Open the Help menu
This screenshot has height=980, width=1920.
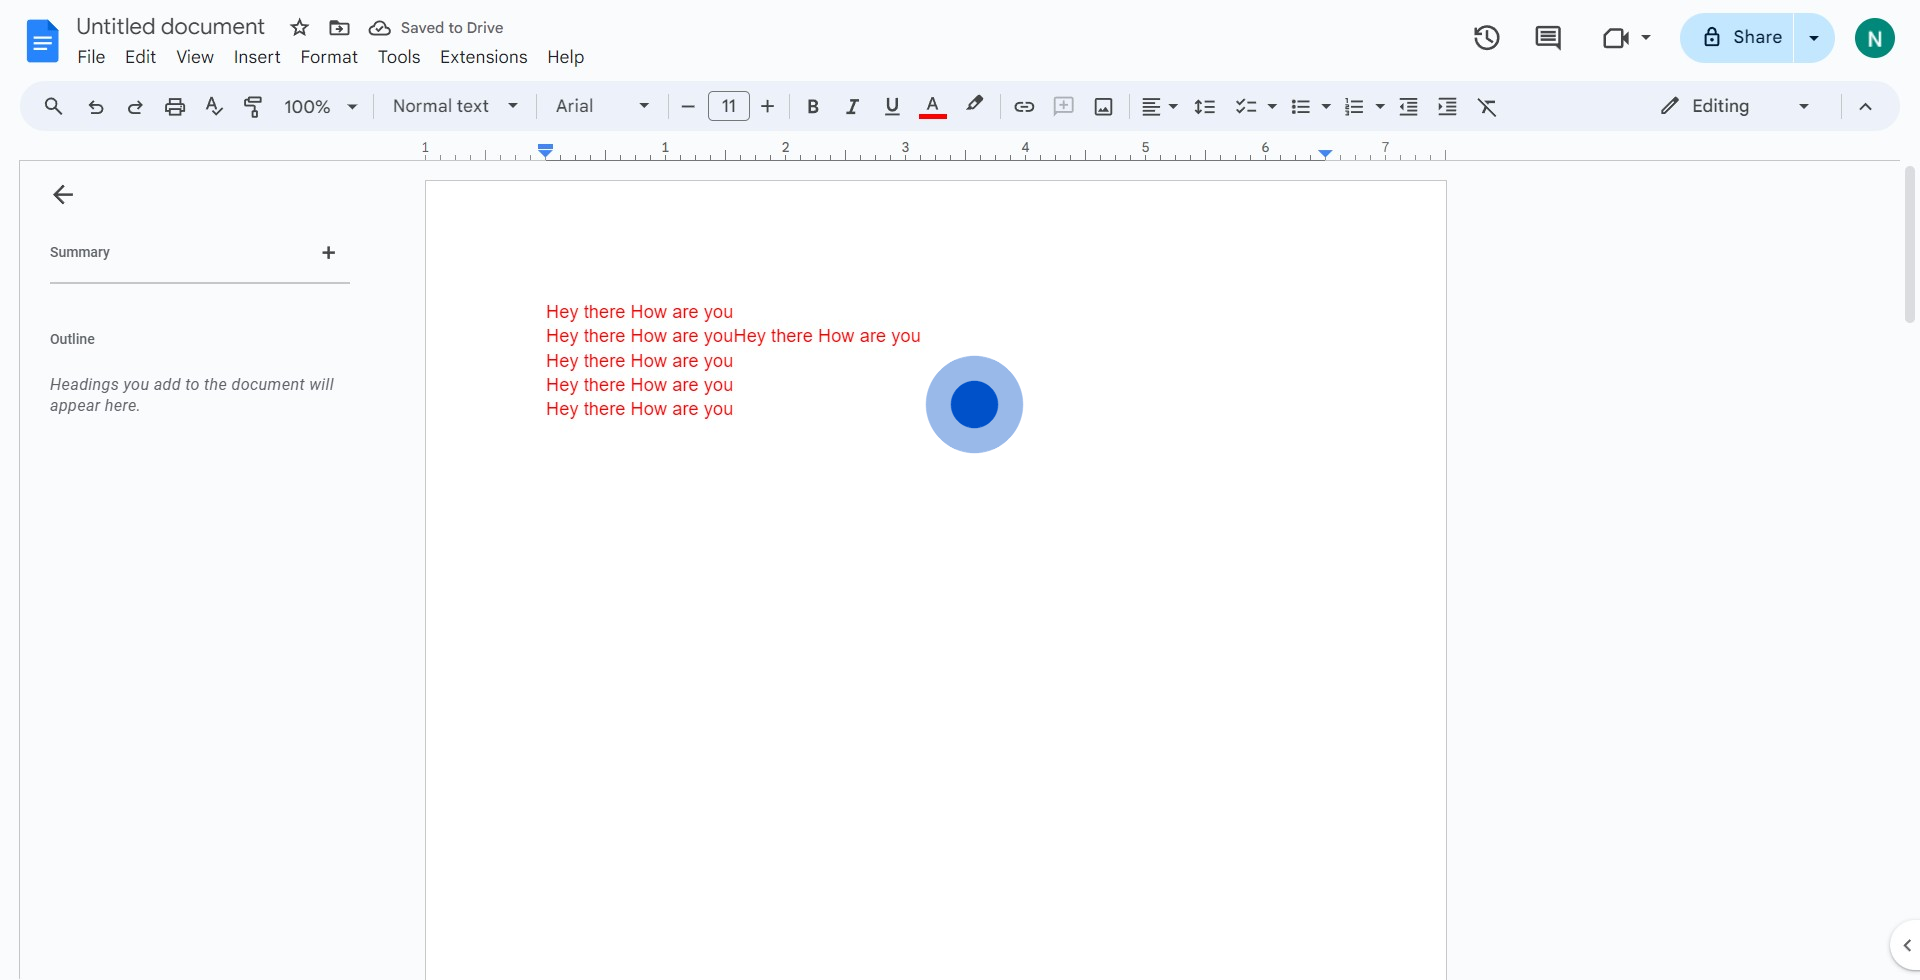(x=565, y=57)
